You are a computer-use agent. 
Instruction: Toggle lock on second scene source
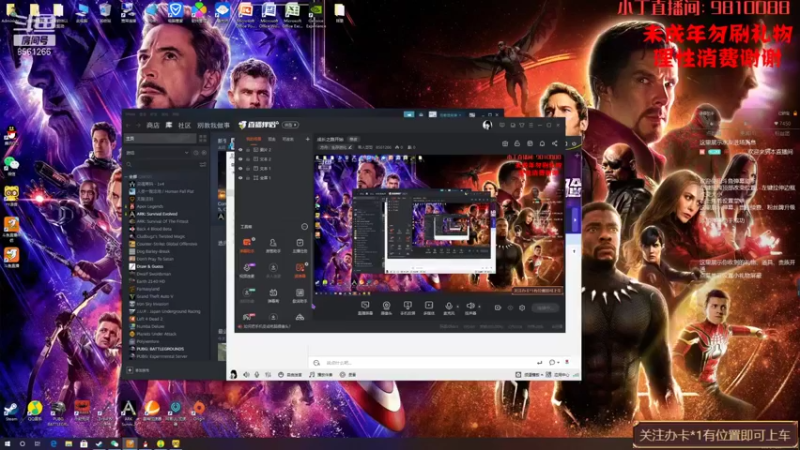[x=248, y=159]
